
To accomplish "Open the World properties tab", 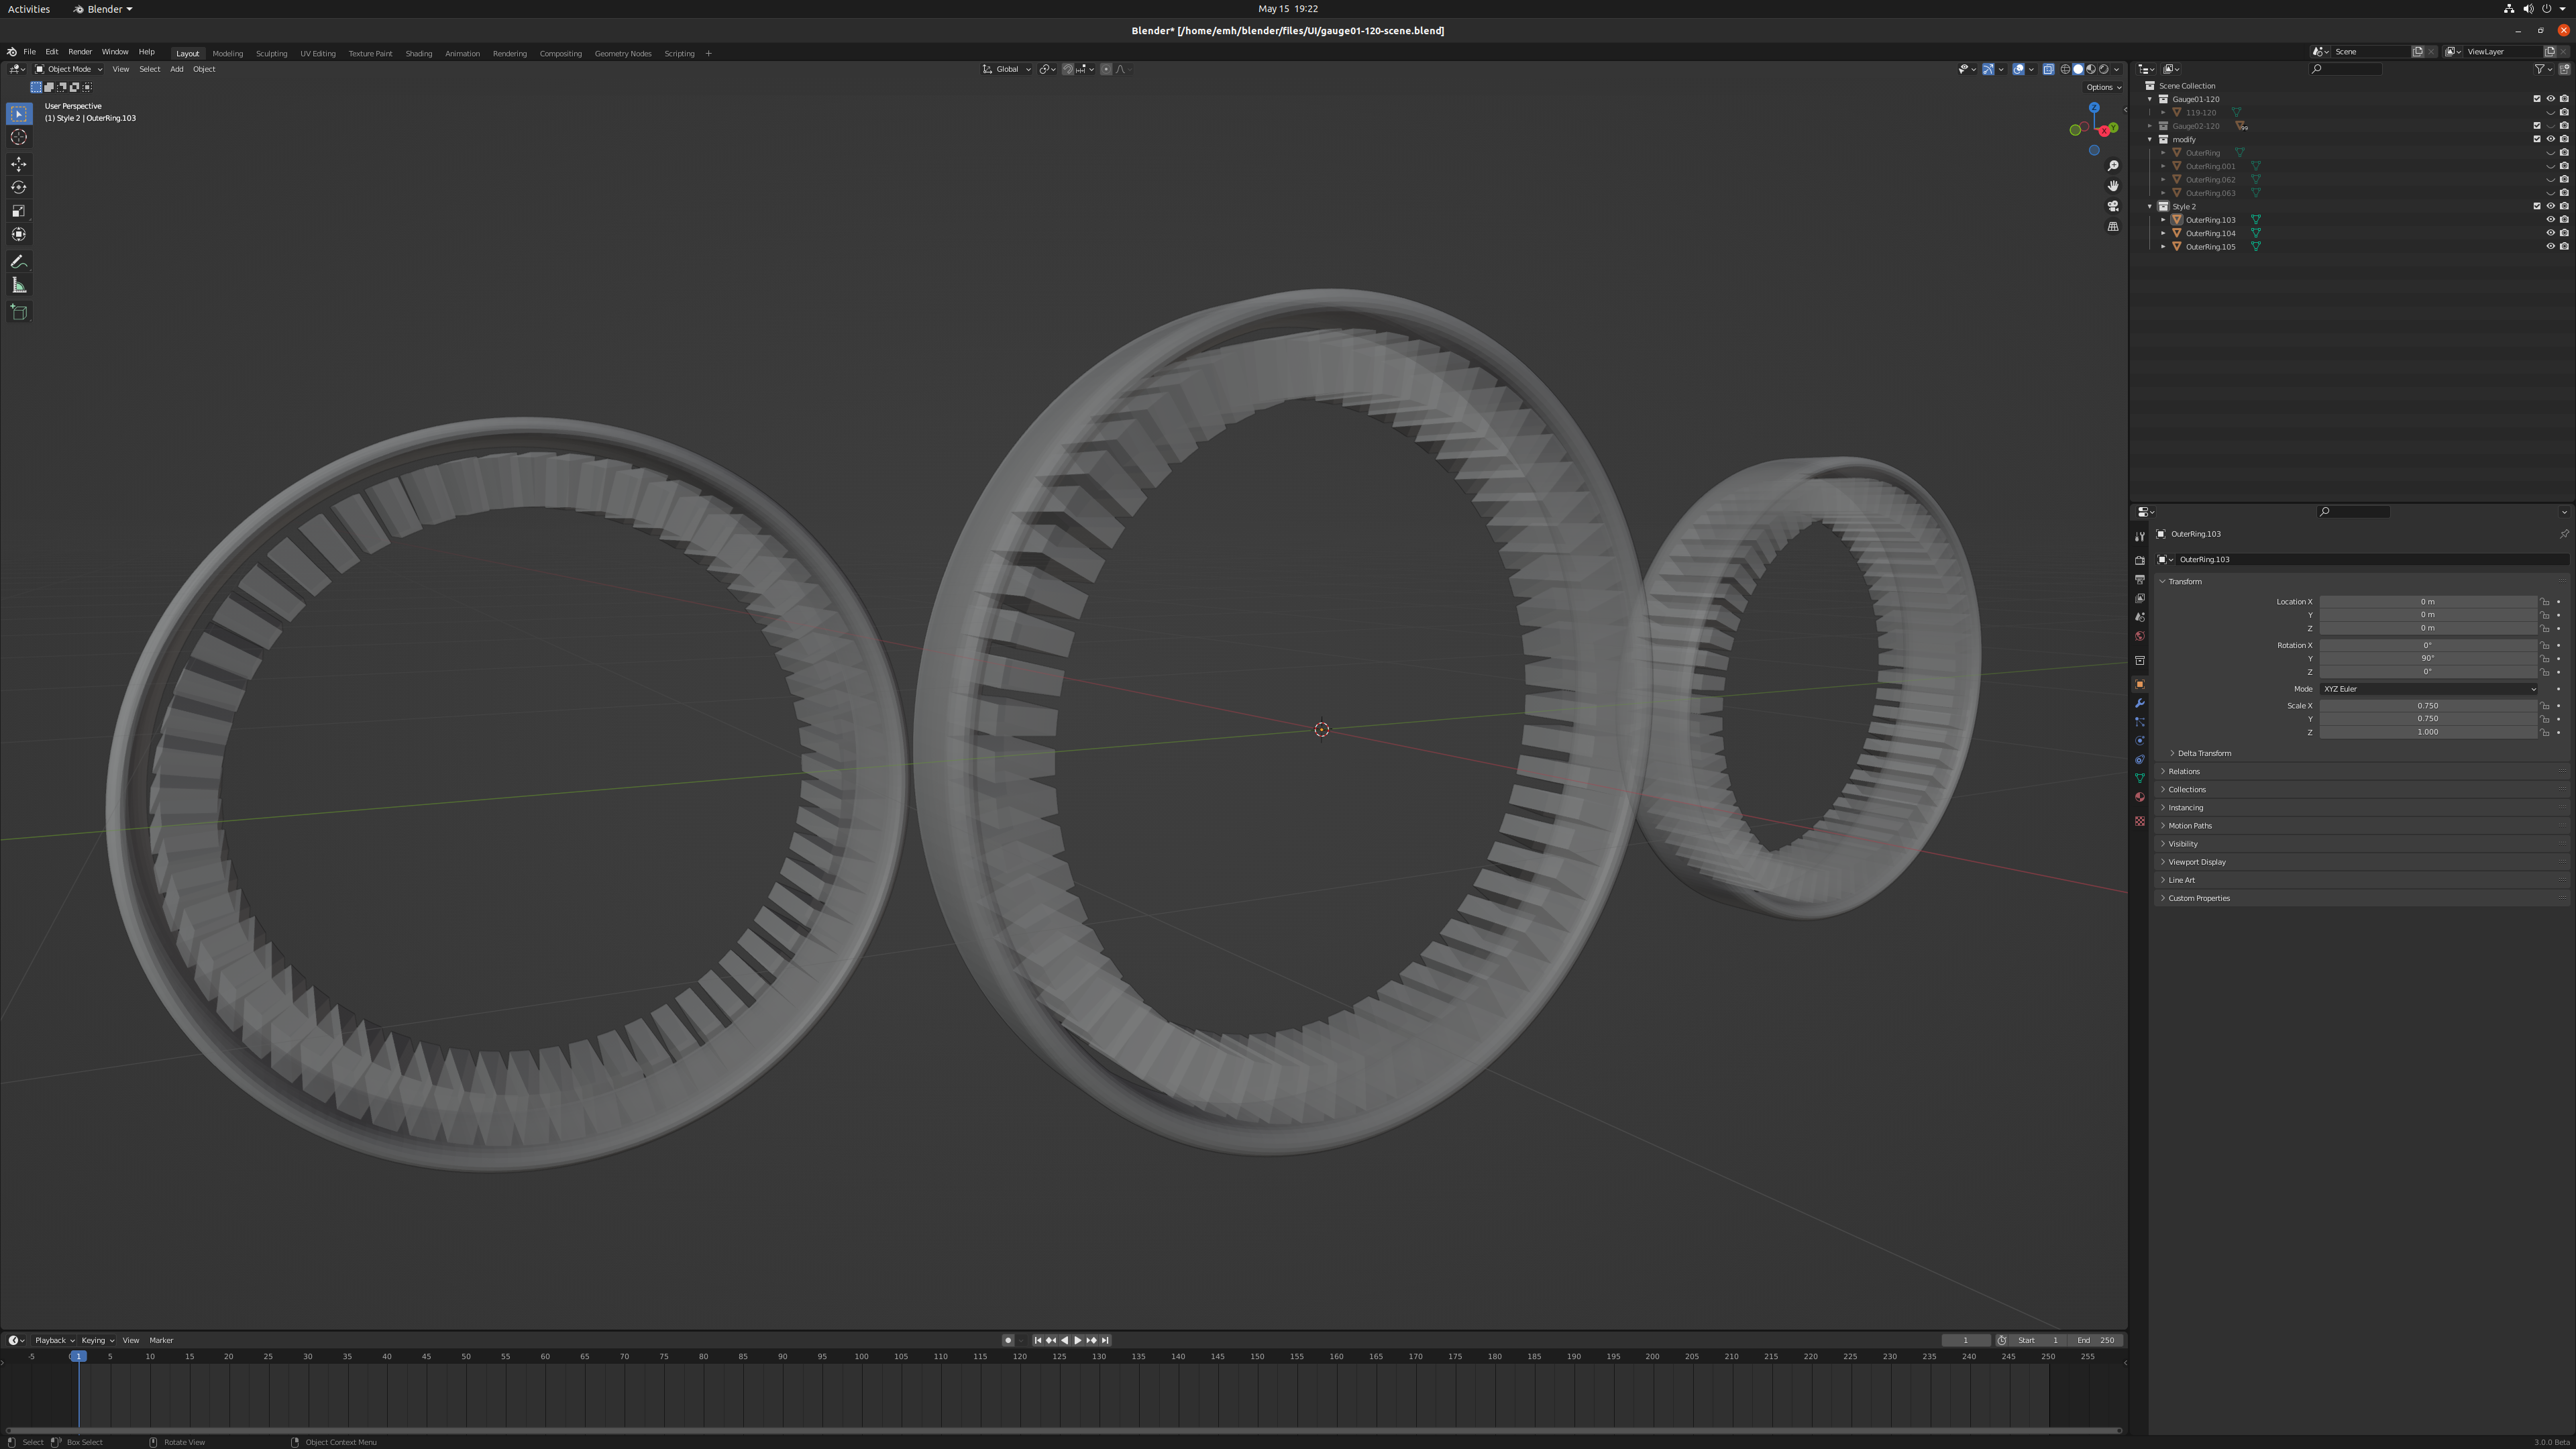I will (2140, 636).
